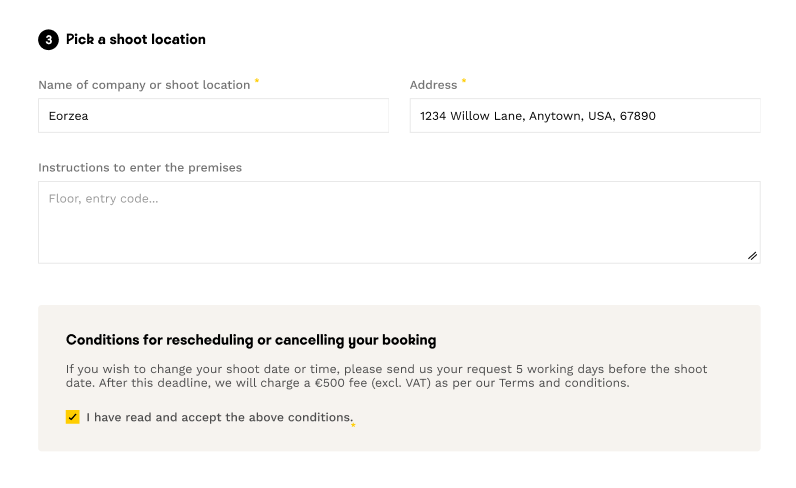Image resolution: width=796 pixels, height=488 pixels.
Task: Grab the textarea resize handle
Action: [x=752, y=255]
